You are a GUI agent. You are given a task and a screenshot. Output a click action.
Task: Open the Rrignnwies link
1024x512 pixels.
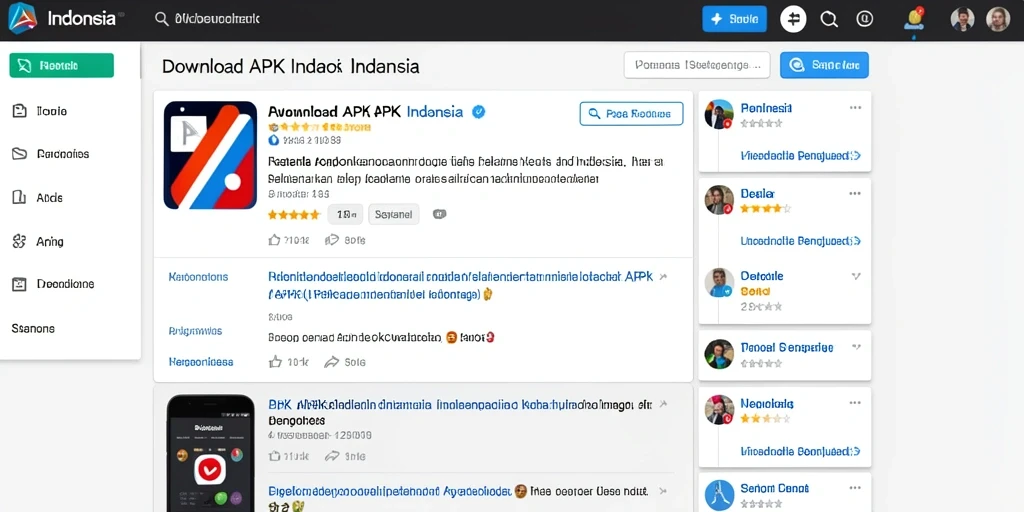coord(195,331)
